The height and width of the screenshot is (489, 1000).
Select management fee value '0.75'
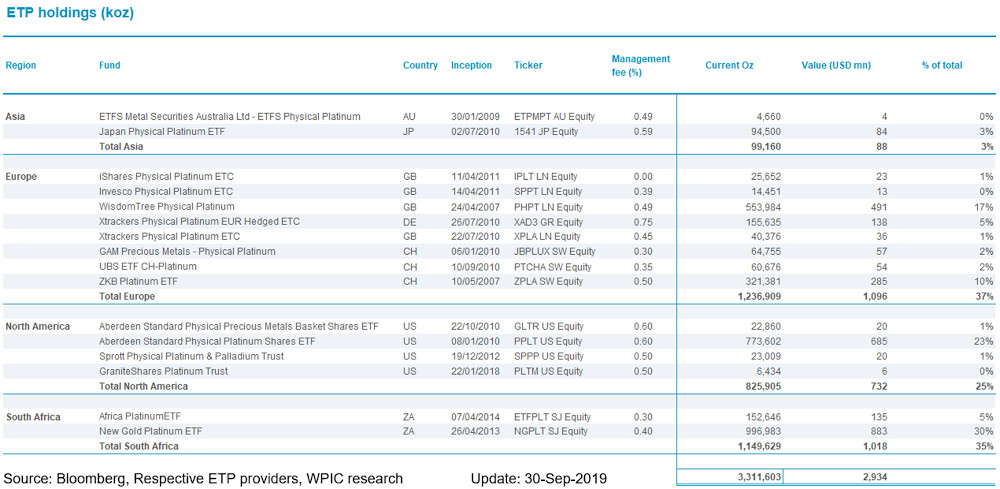coord(644,222)
